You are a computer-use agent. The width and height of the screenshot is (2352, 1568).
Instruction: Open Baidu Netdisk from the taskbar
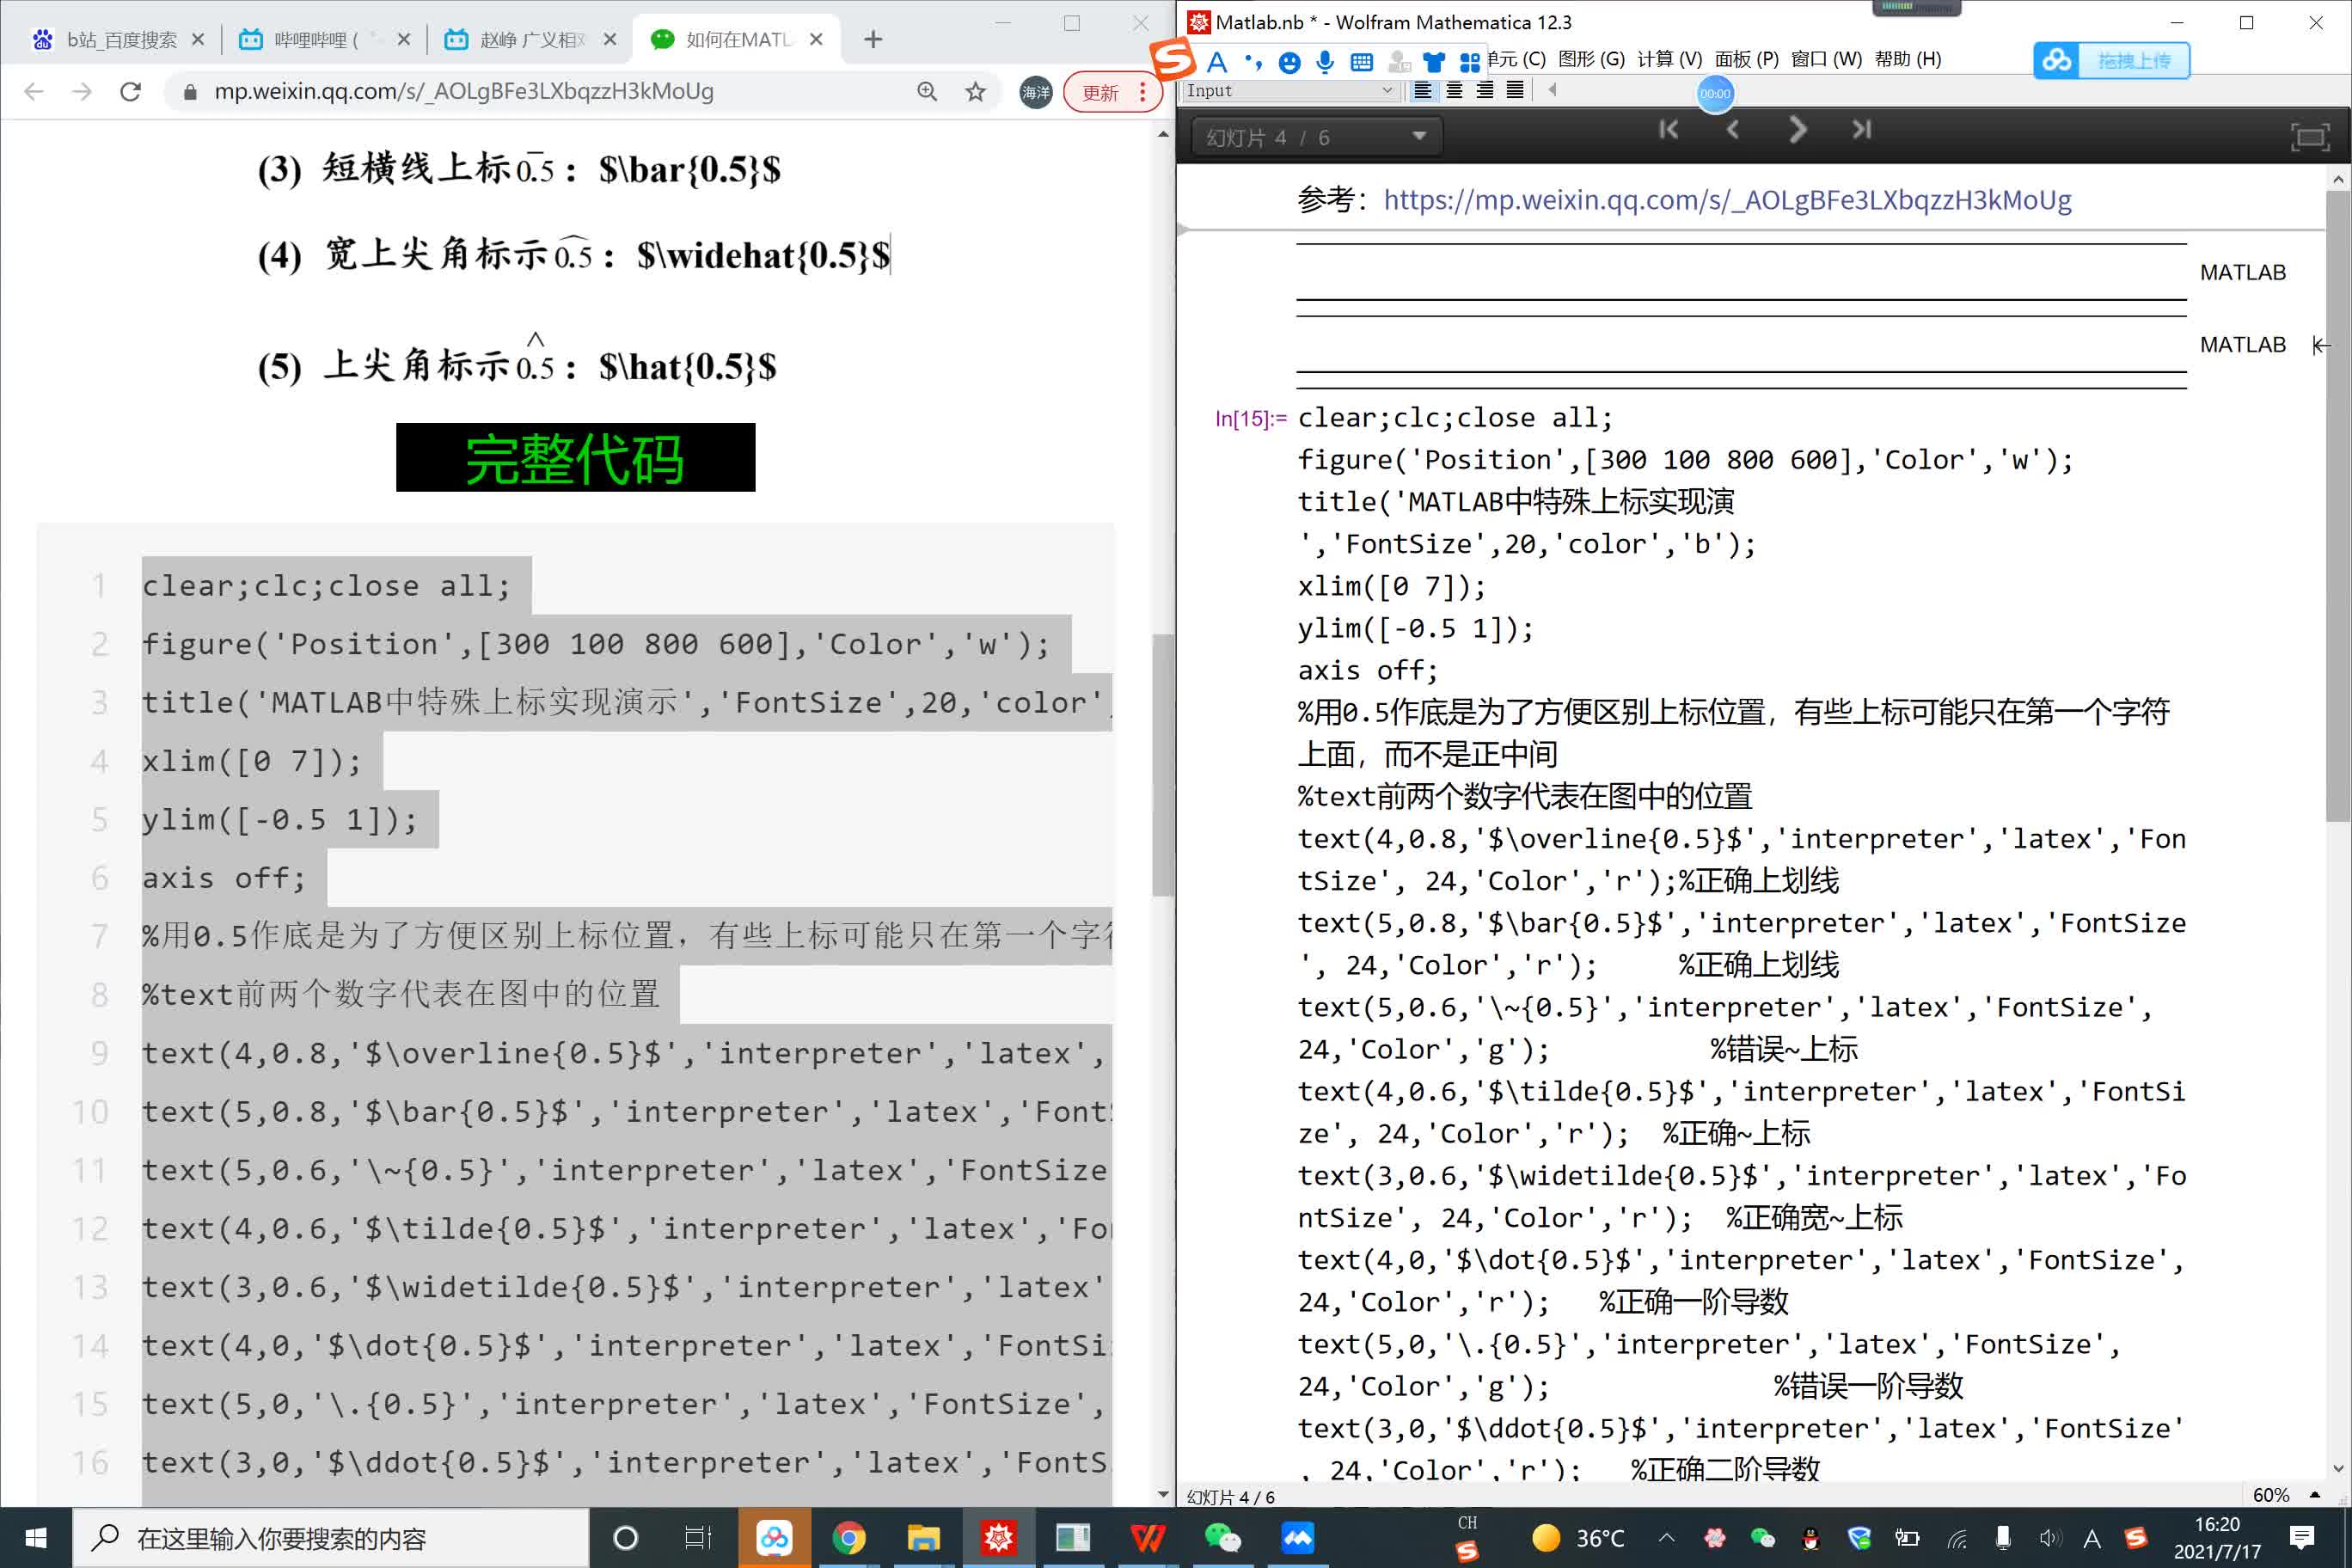tap(773, 1538)
